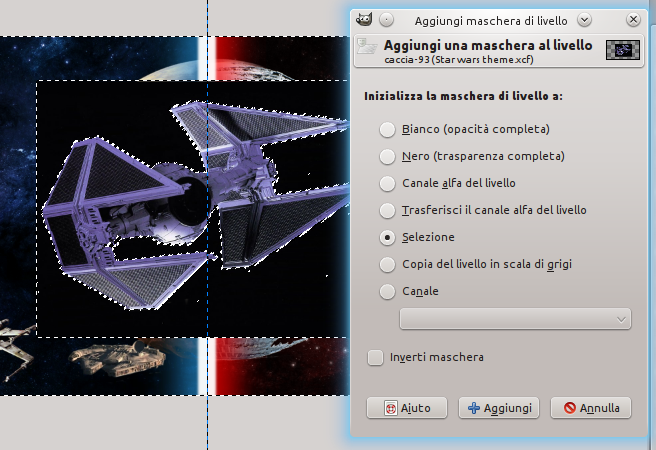Click the GIMP Wilber icon in title bar
The image size is (656, 450).
(x=364, y=20)
